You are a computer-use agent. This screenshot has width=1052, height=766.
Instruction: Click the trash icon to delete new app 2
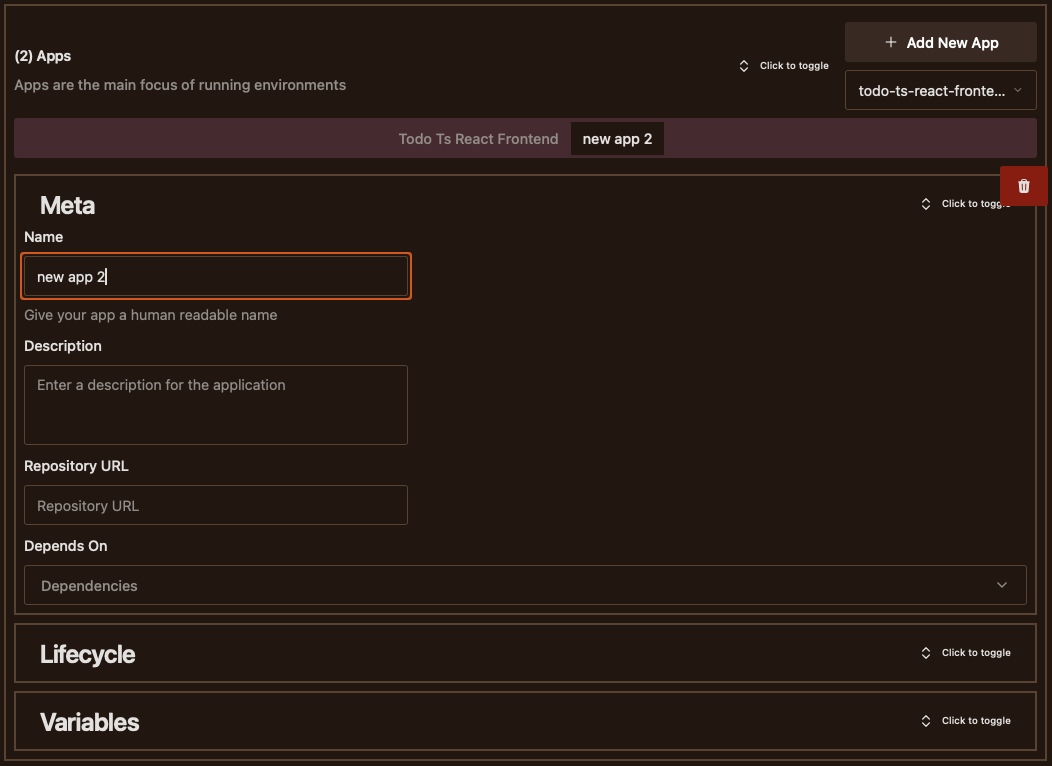pos(1023,185)
